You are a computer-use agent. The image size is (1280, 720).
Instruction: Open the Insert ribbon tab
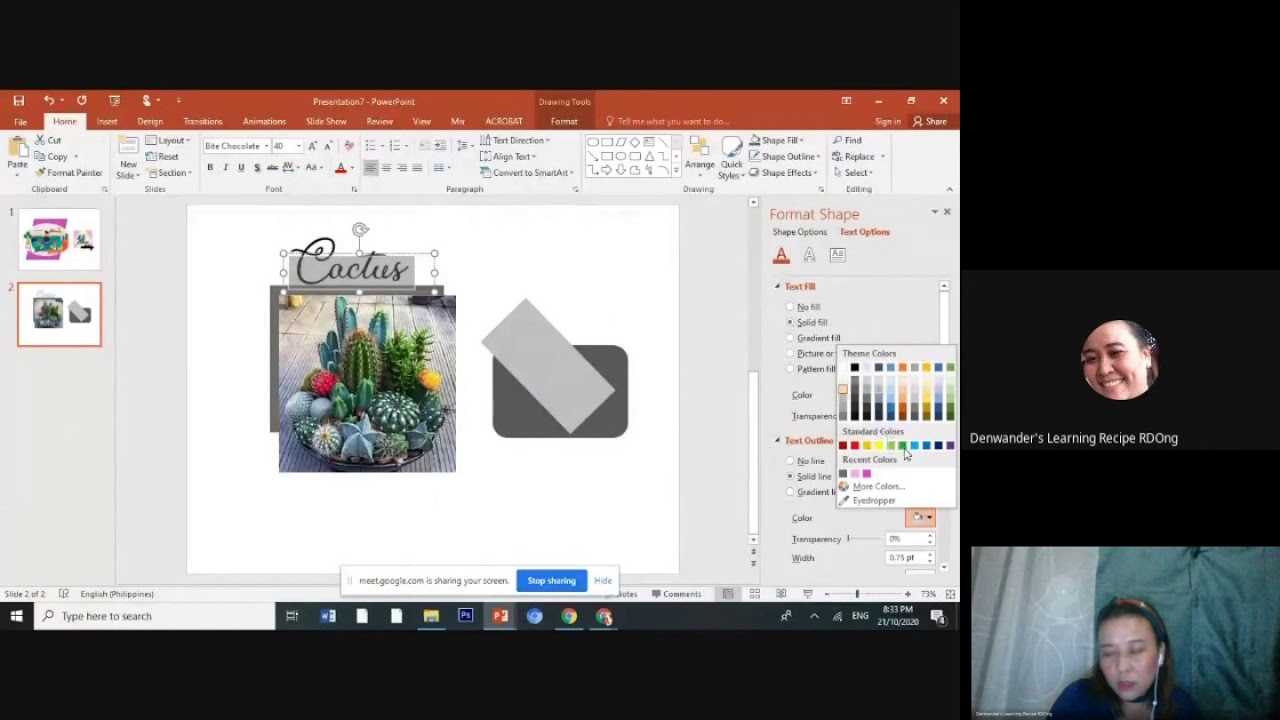pos(107,121)
